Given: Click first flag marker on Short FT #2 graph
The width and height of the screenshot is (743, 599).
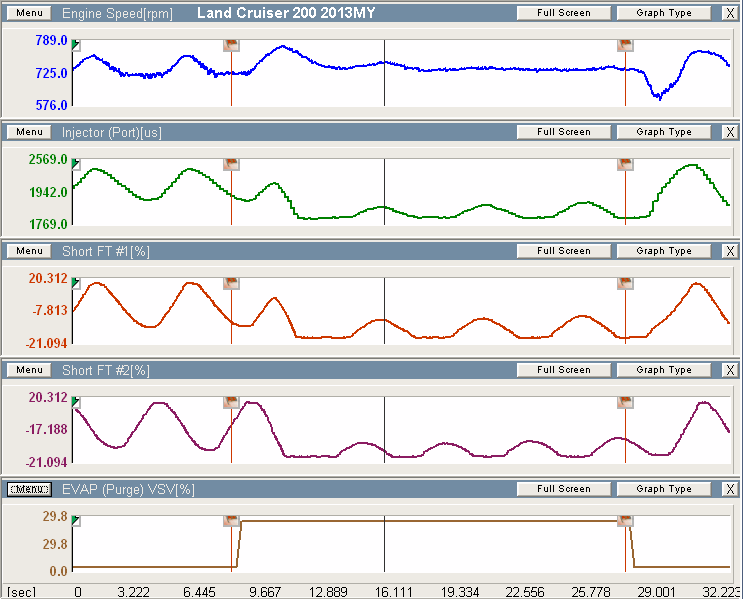Looking at the screenshot, I should tap(231, 402).
